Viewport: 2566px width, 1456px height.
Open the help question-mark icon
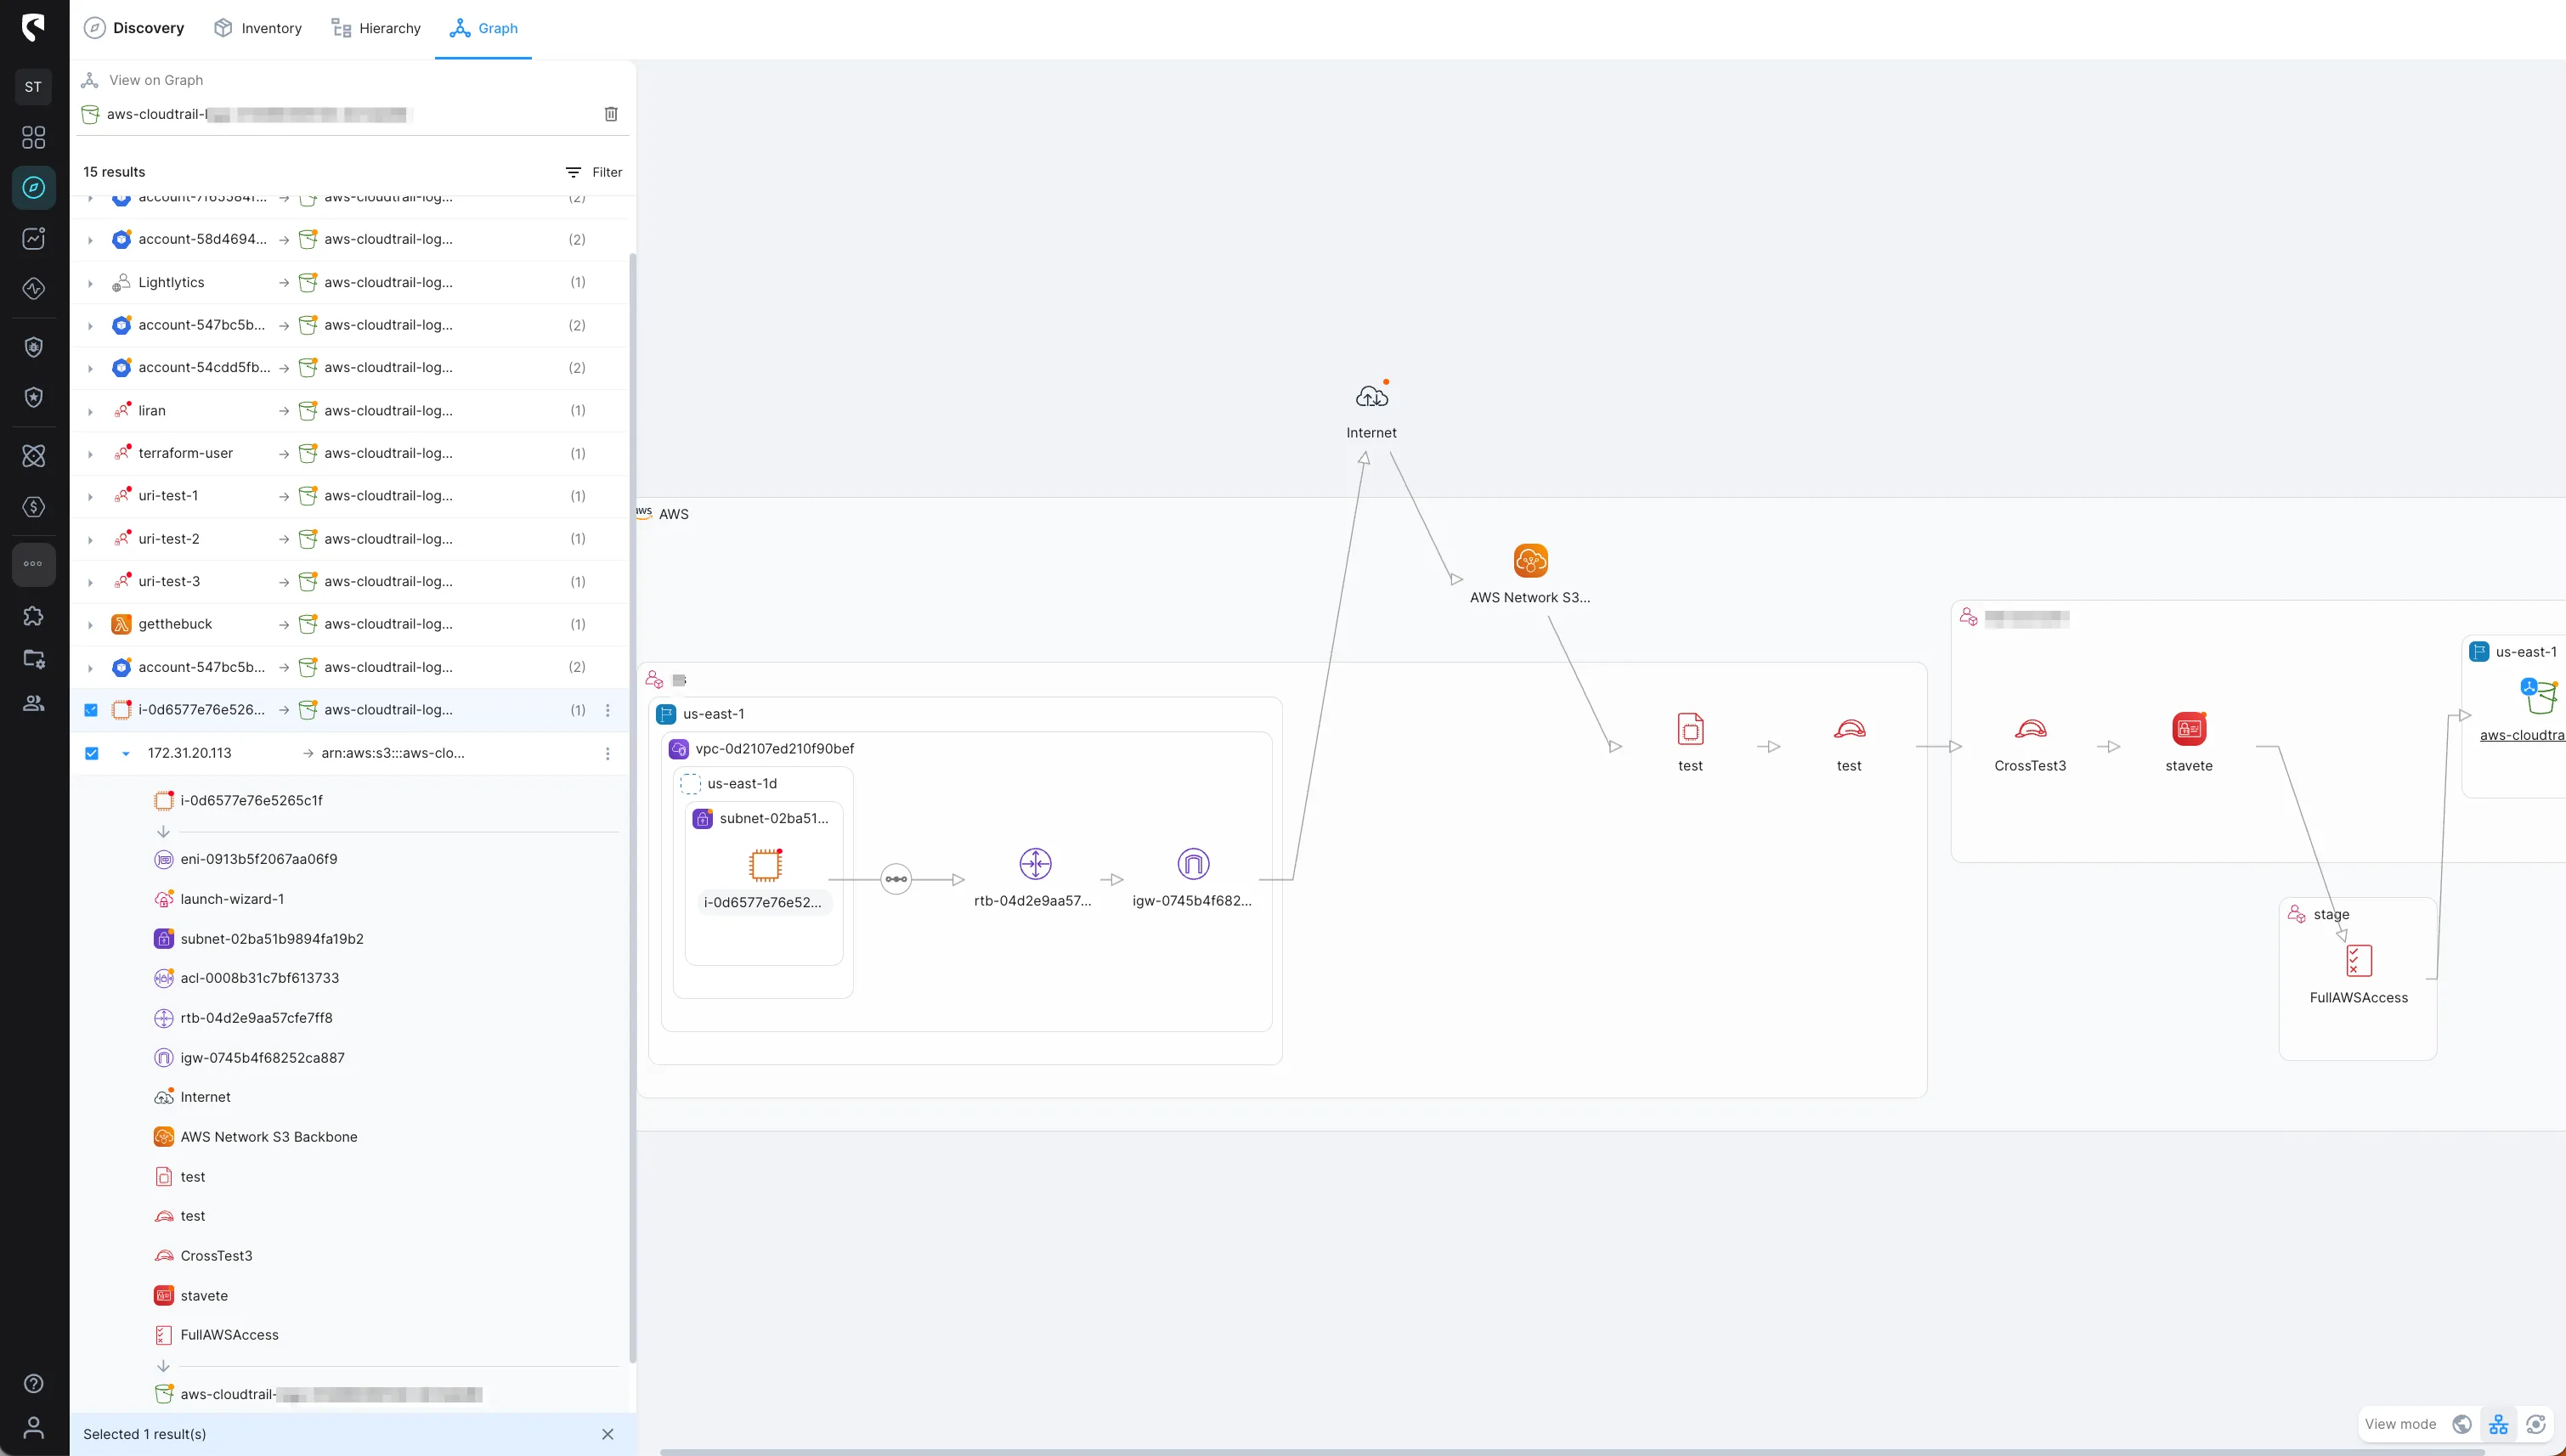pos(33,1384)
